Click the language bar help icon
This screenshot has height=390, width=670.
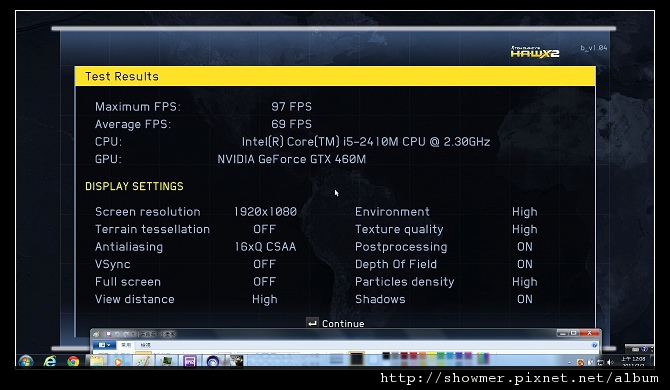[644, 349]
